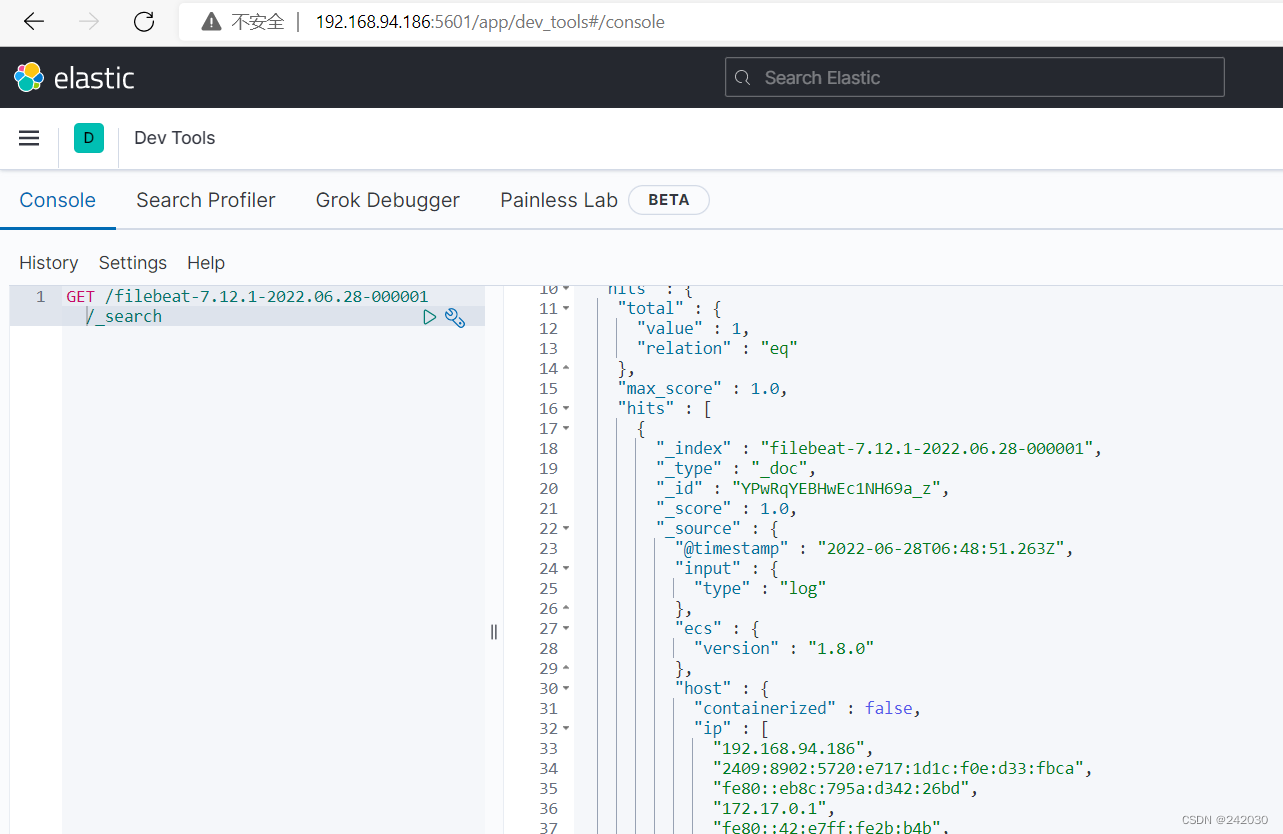Image resolution: width=1283 pixels, height=834 pixels.
Task: Click into the Search Elastic field
Action: pyautogui.click(x=974, y=78)
